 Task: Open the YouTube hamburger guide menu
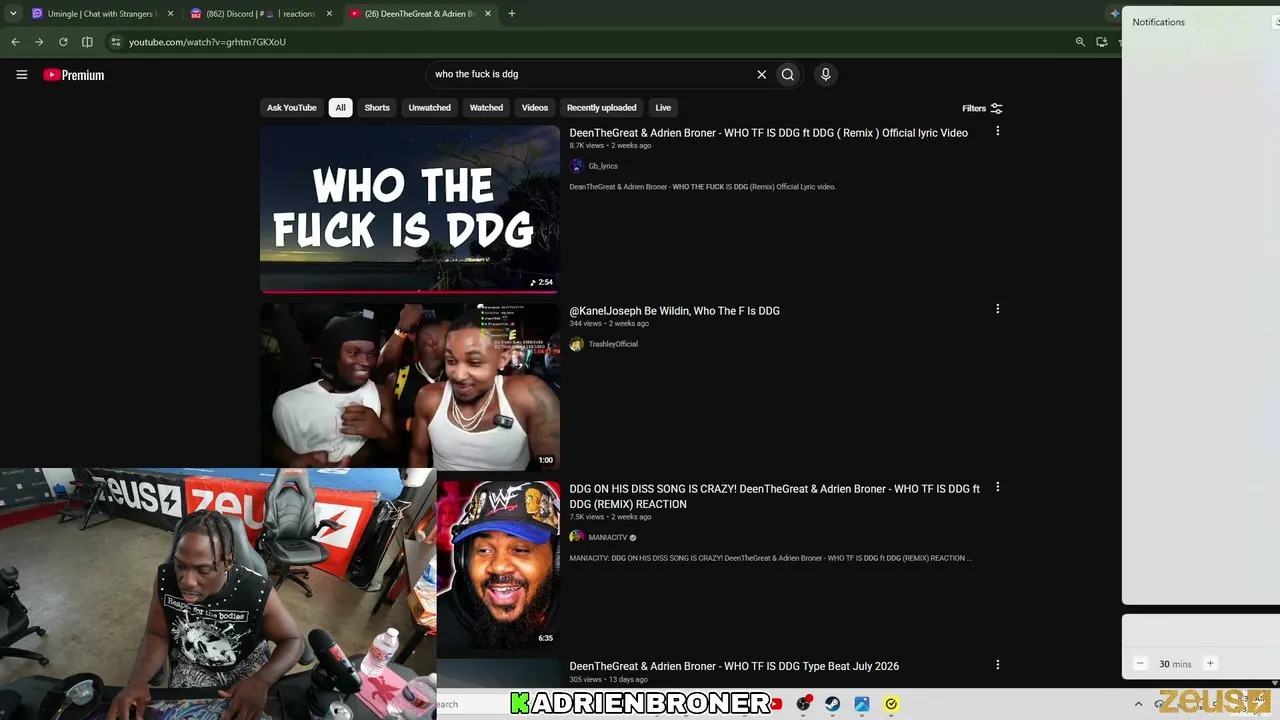(x=21, y=75)
